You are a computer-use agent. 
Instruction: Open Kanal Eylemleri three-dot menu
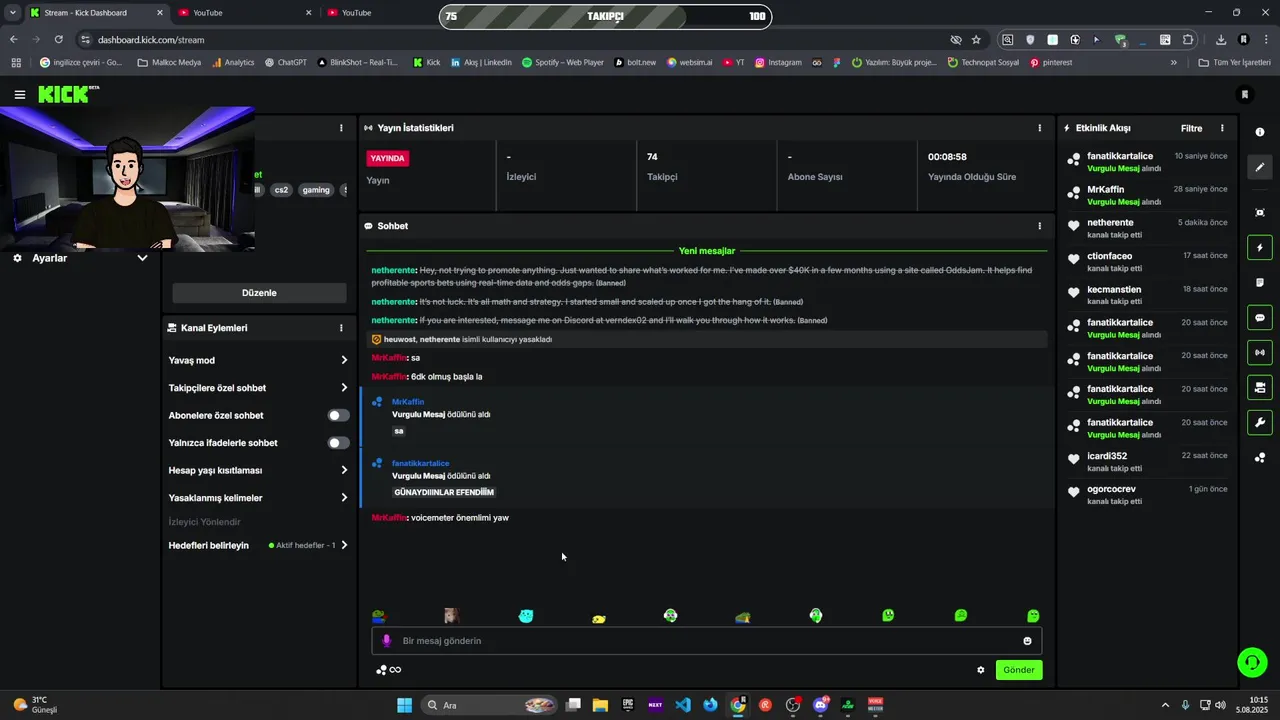click(x=341, y=328)
